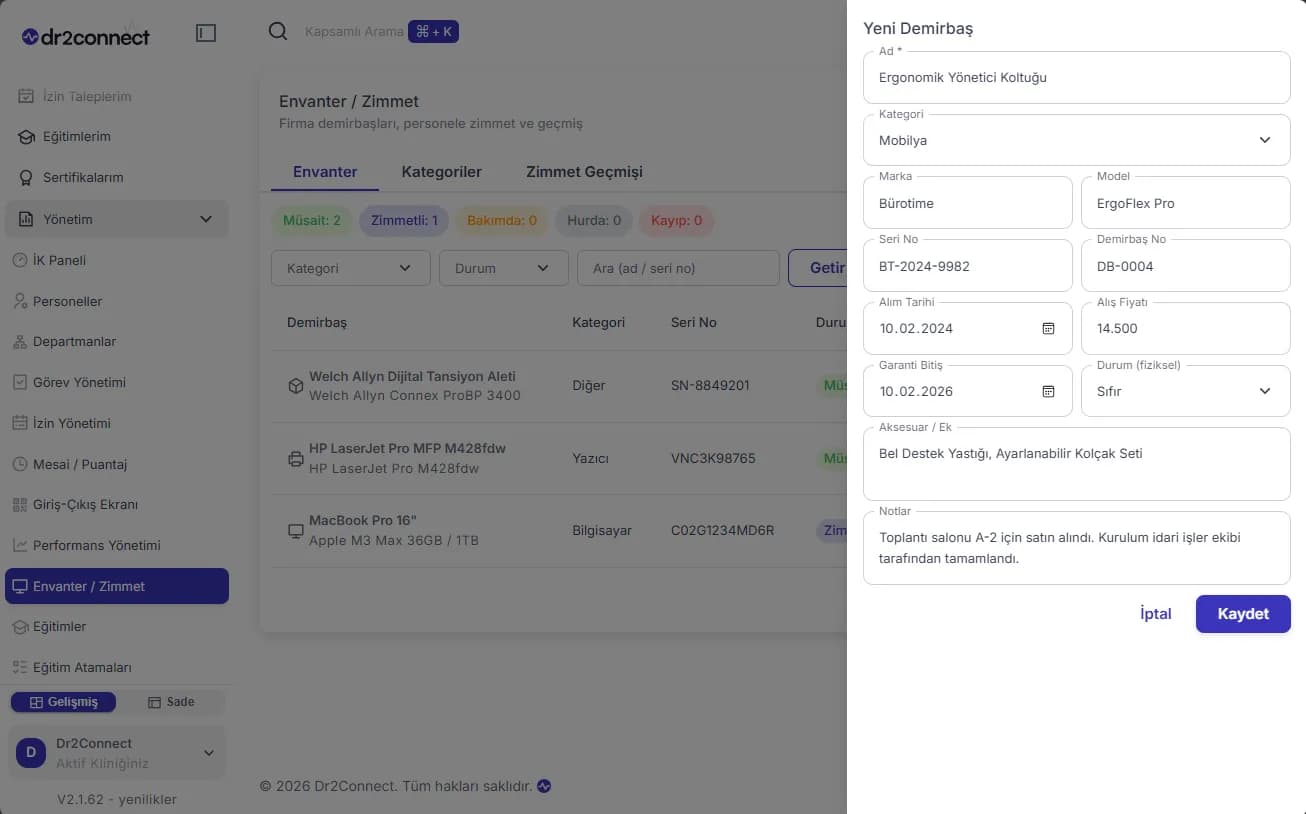This screenshot has height=814, width=1306.
Task: Open the Kategori filter dropdown
Action: (x=351, y=268)
